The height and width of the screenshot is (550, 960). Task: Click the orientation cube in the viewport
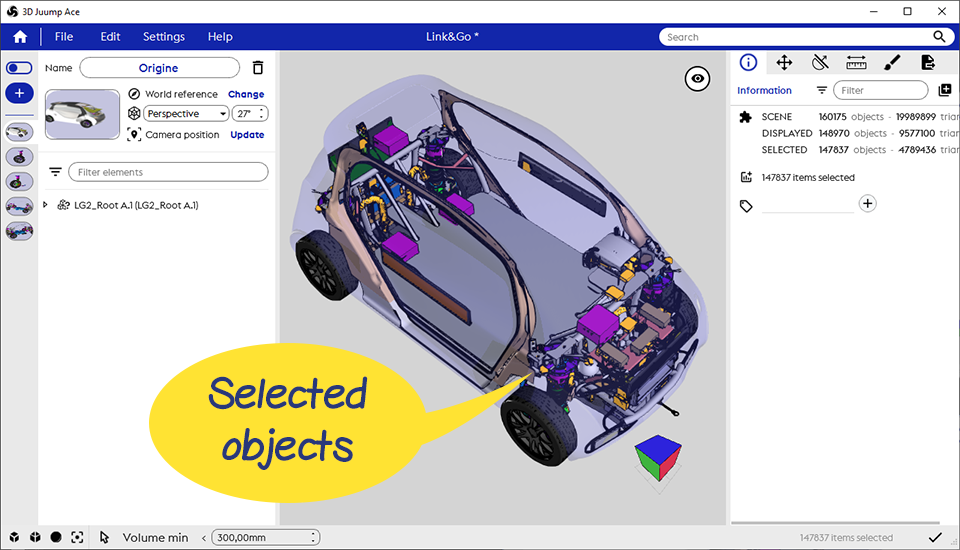658,458
